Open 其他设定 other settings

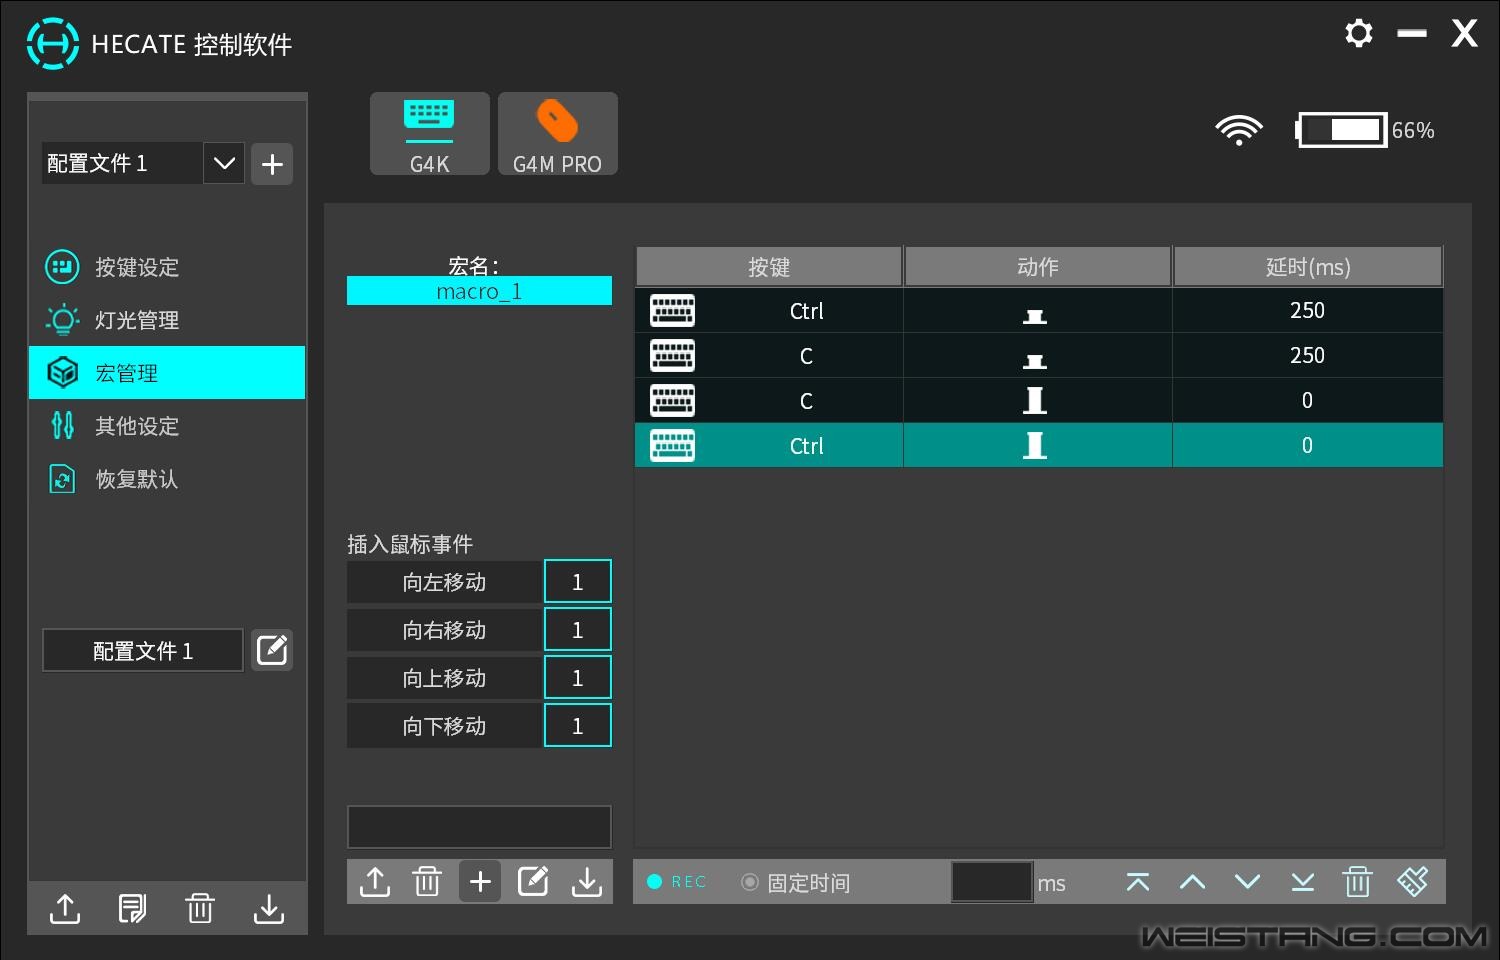click(167, 426)
